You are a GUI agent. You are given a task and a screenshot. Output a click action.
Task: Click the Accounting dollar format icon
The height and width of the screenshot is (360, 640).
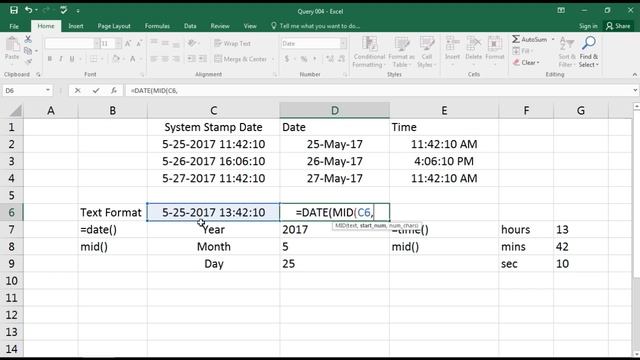[287, 59]
